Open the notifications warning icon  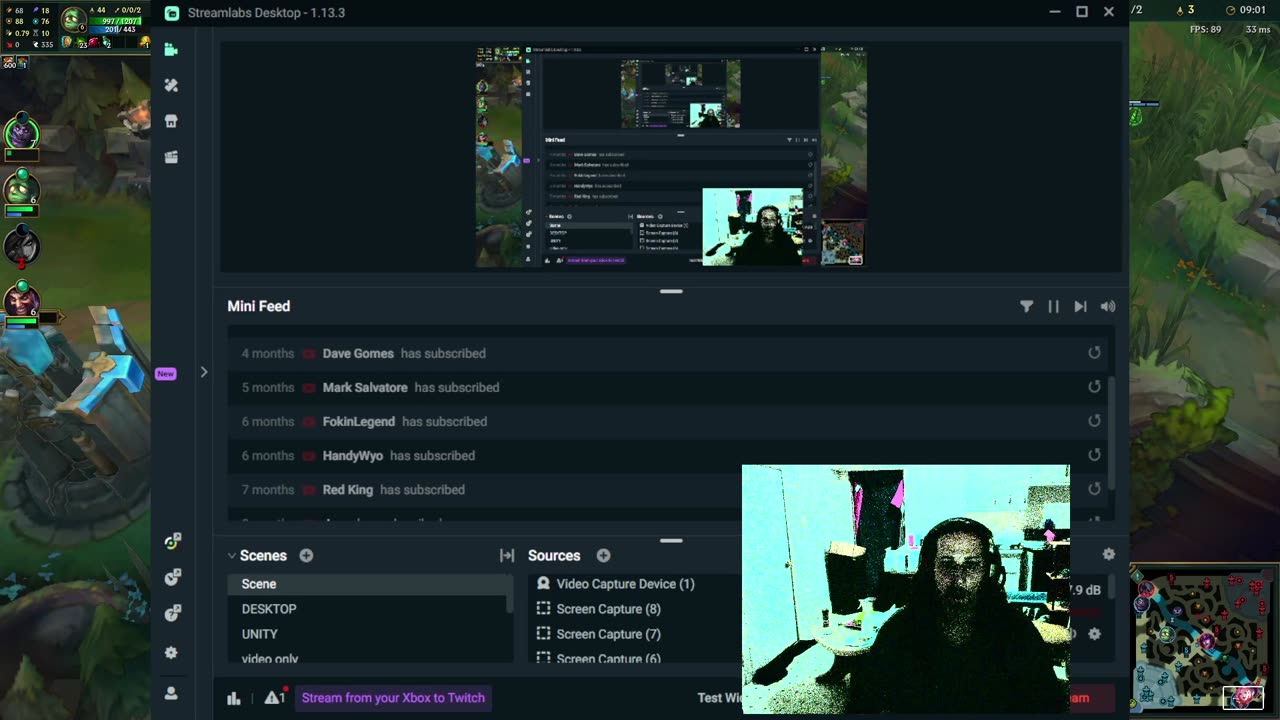(274, 698)
